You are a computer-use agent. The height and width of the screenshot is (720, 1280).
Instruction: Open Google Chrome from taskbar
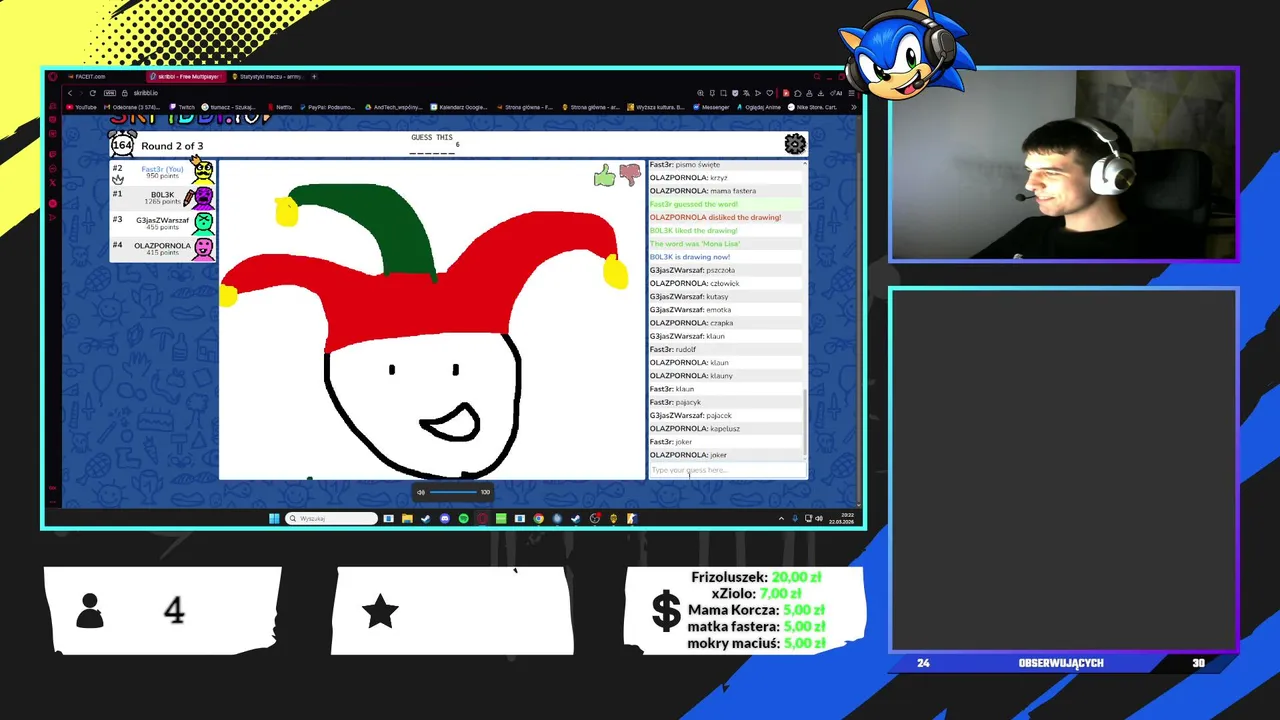point(538,518)
